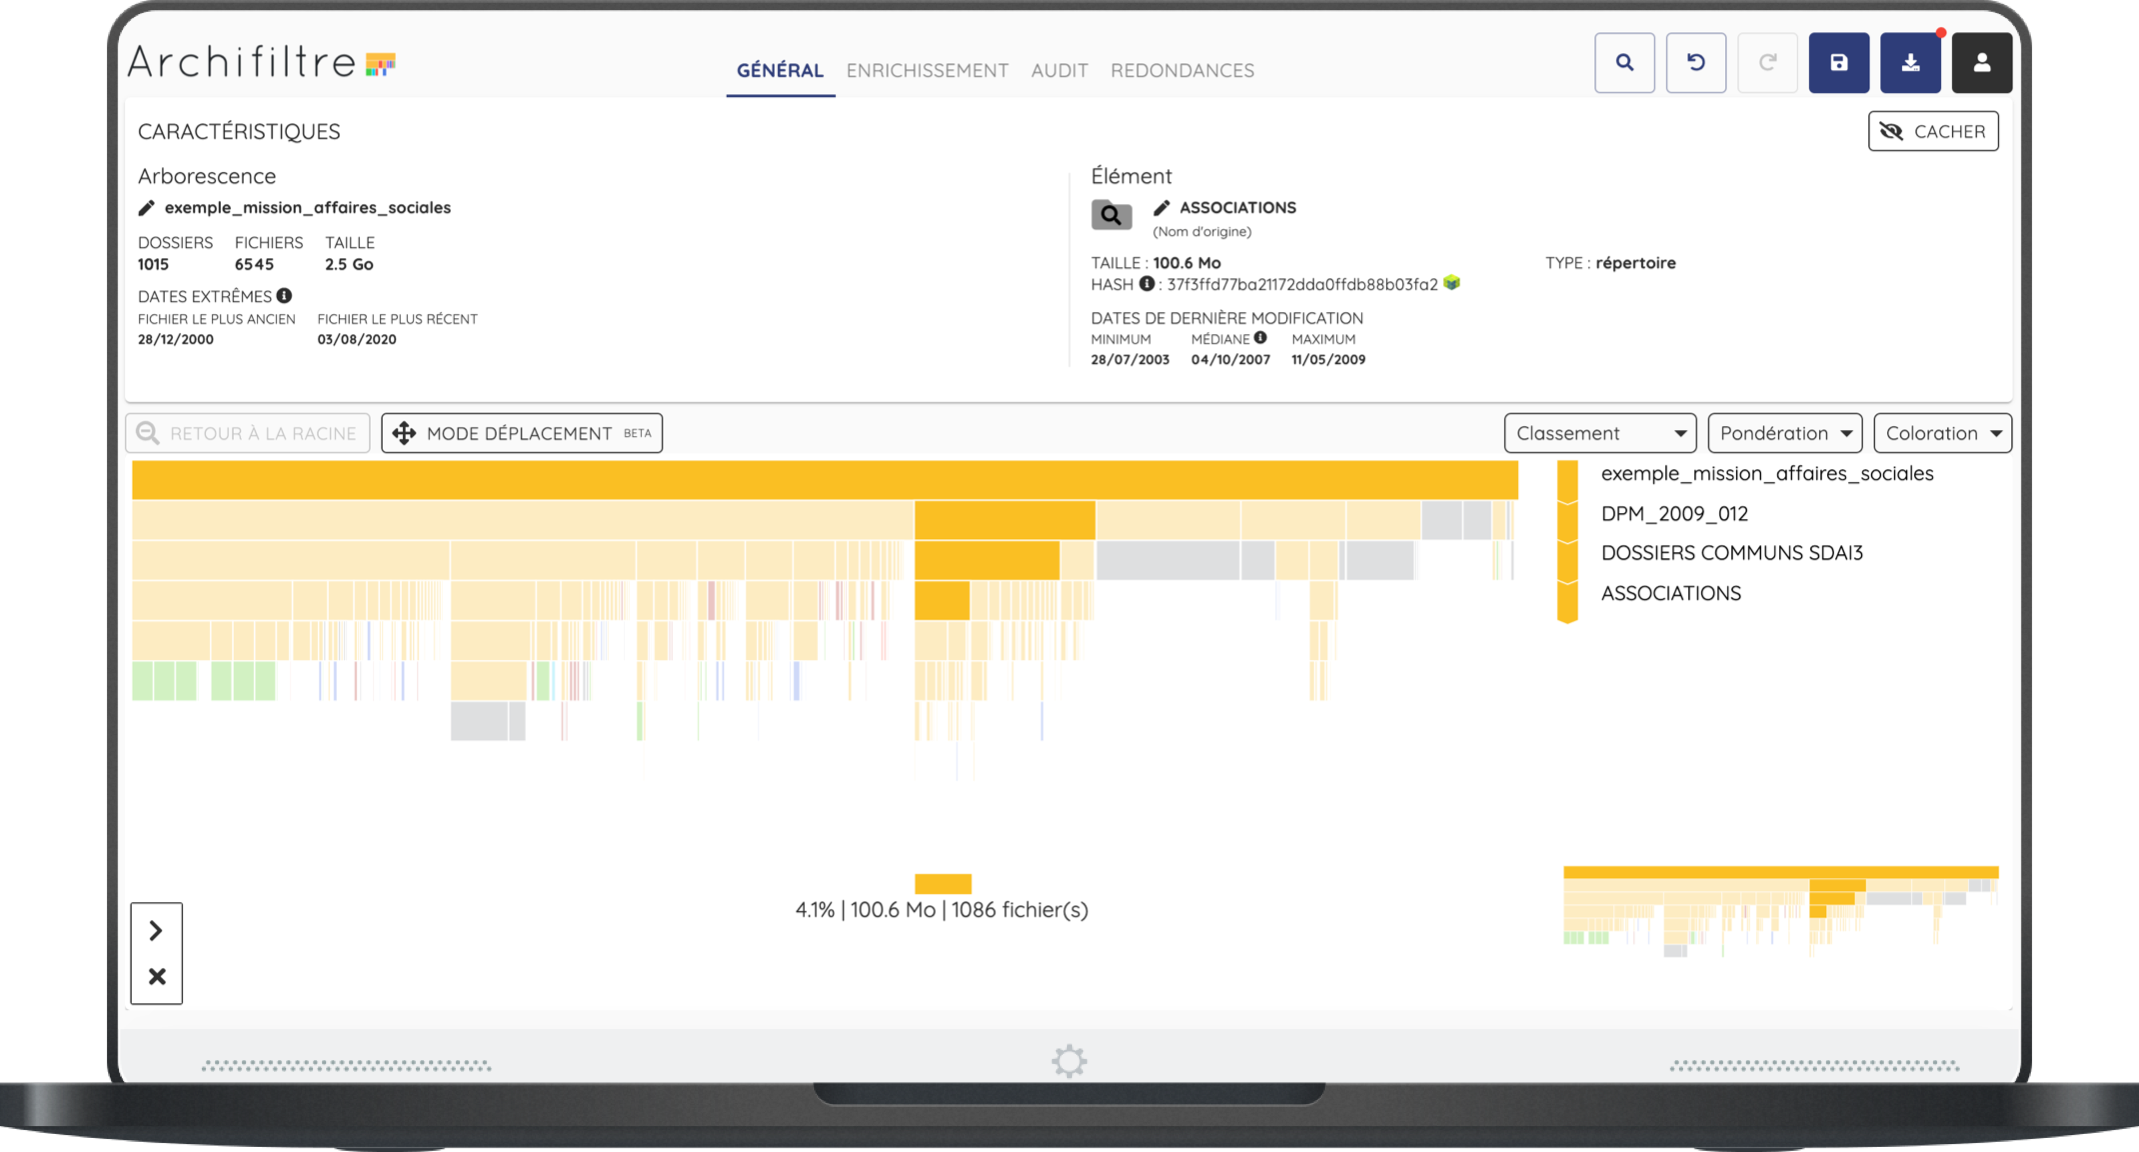Click the HASH info icon

coord(1146,284)
